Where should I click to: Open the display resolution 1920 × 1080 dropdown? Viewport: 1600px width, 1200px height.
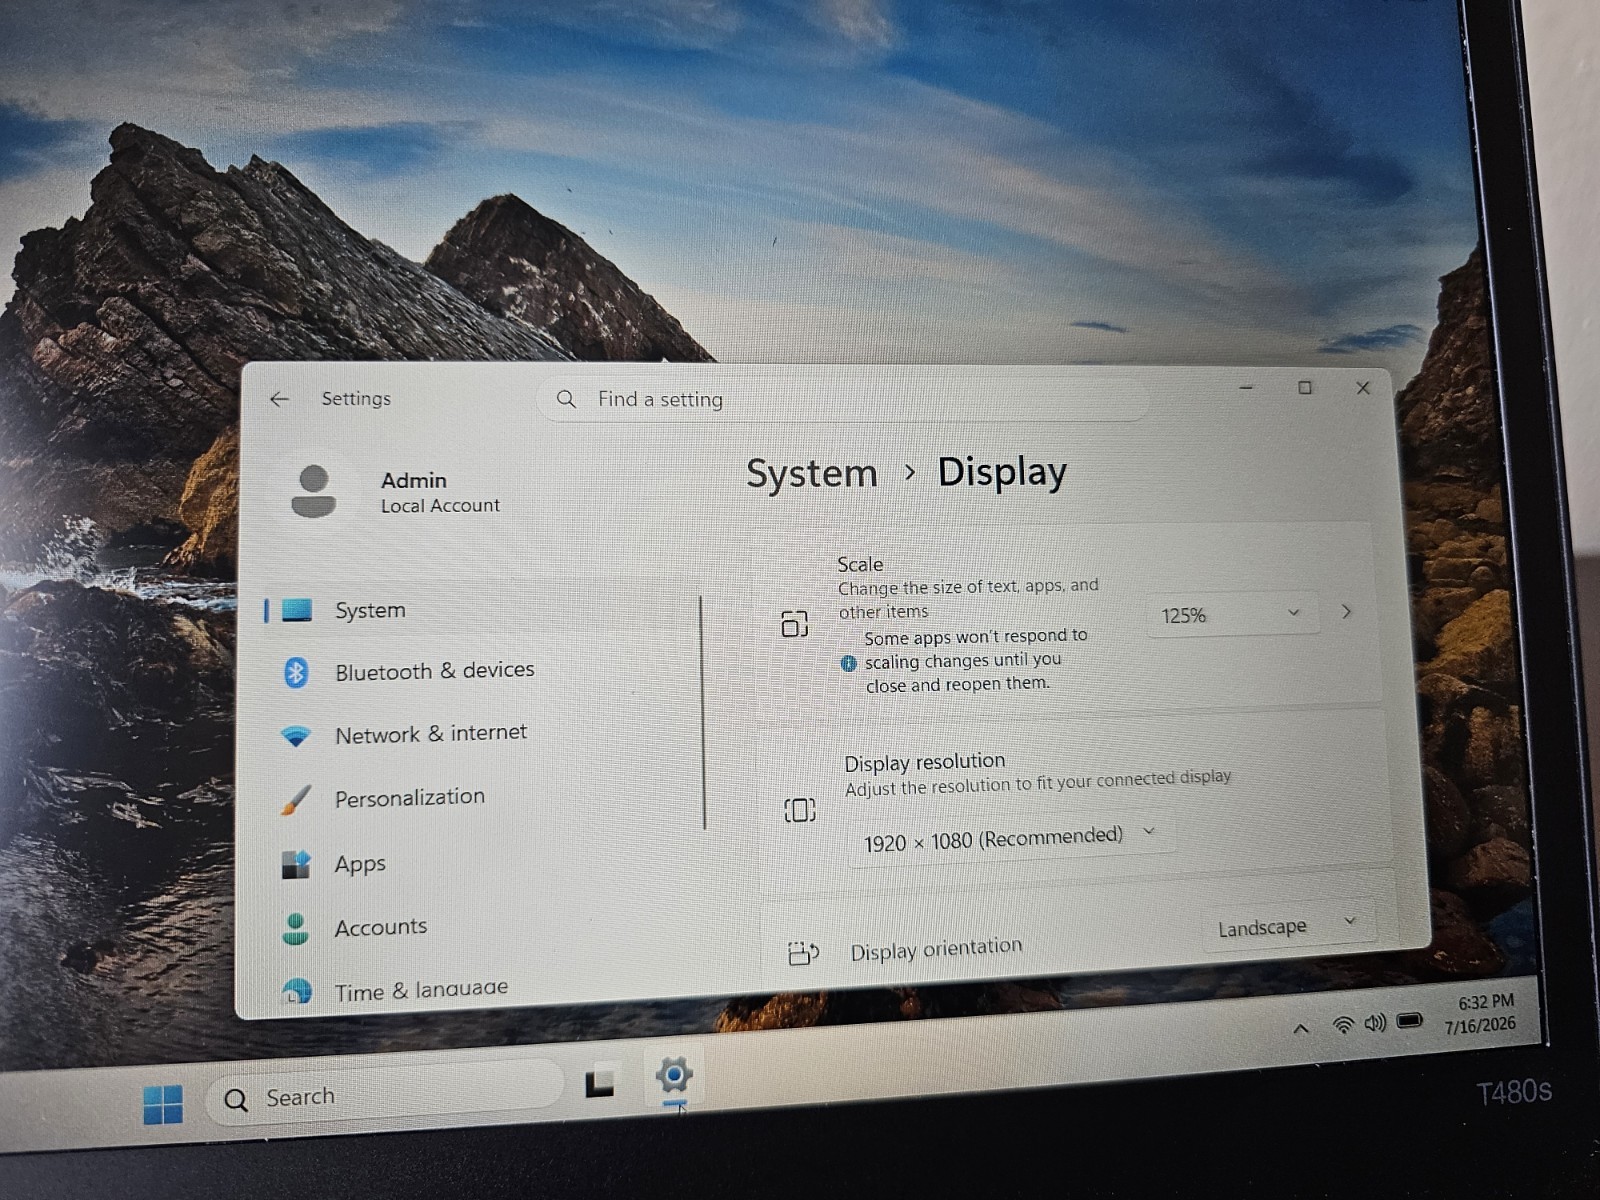pyautogui.click(x=1010, y=838)
